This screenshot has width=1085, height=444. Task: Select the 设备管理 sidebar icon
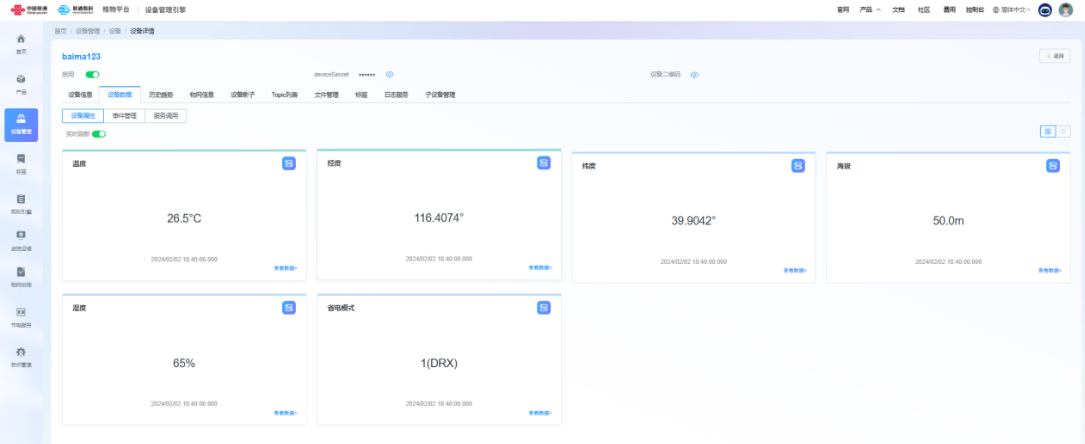coord(21,120)
